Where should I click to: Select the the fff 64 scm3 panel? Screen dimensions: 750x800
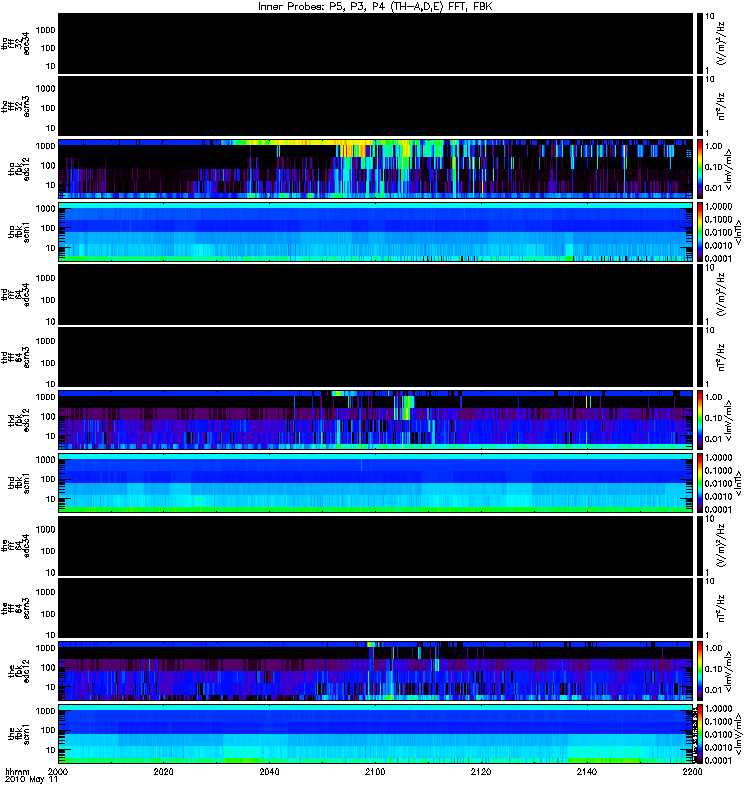[376, 608]
